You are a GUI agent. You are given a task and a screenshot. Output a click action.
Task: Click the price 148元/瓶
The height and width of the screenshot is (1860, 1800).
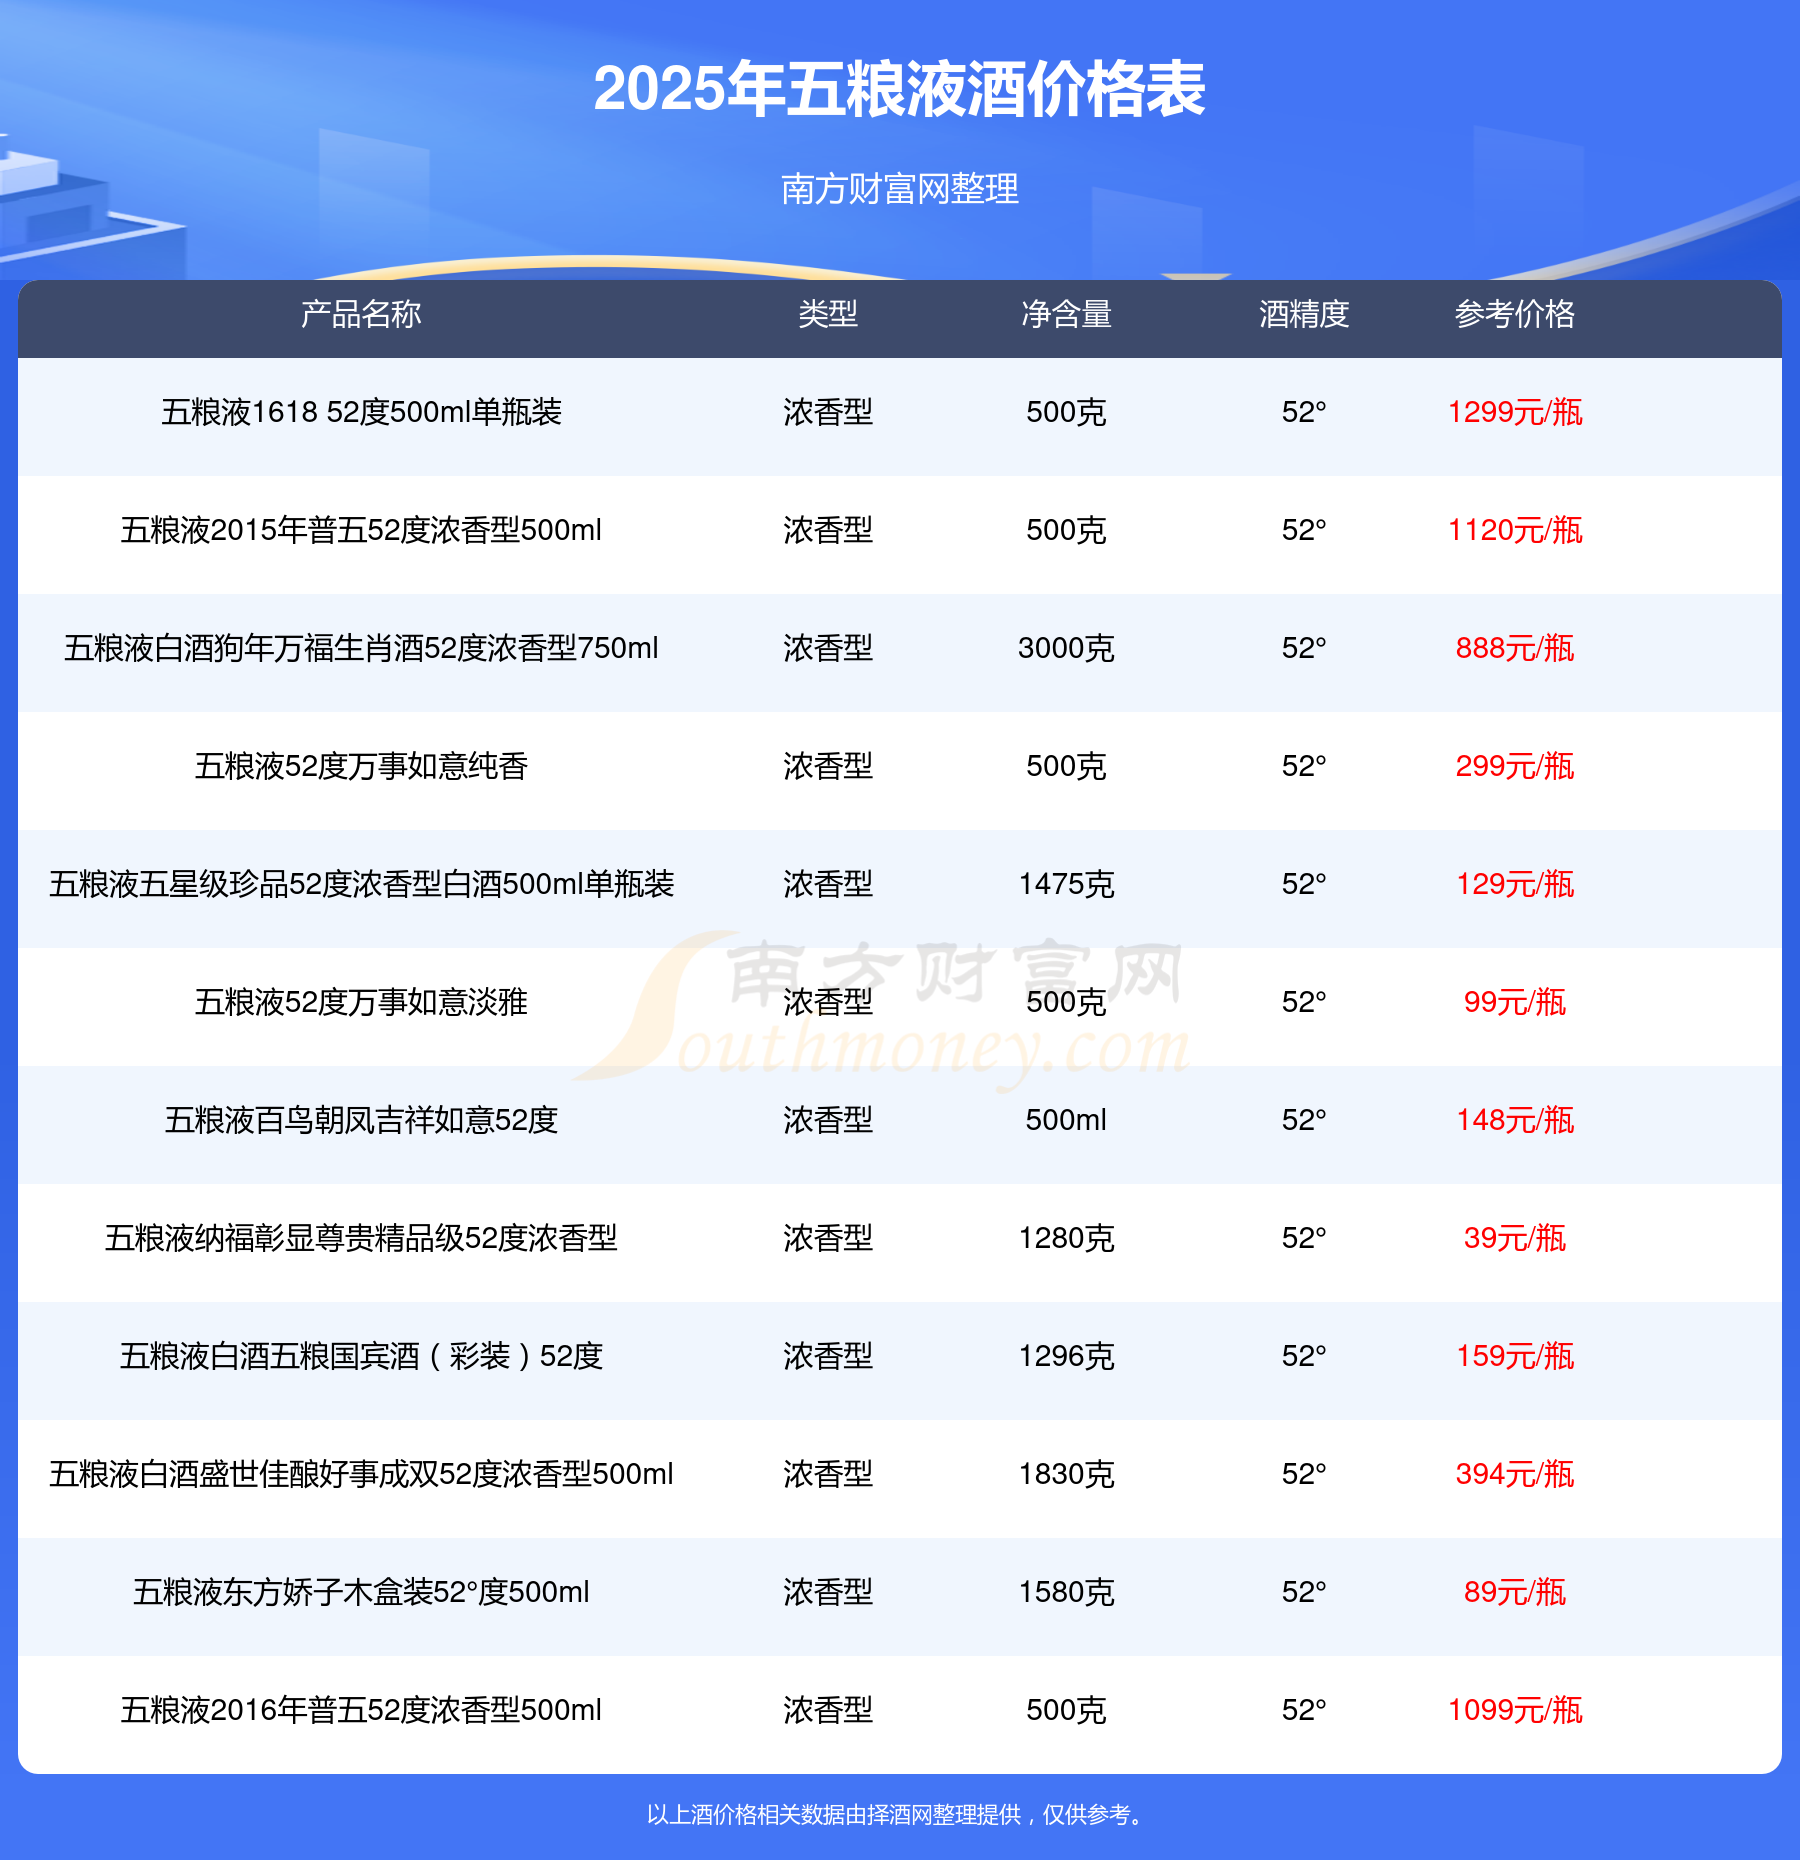1515,1120
